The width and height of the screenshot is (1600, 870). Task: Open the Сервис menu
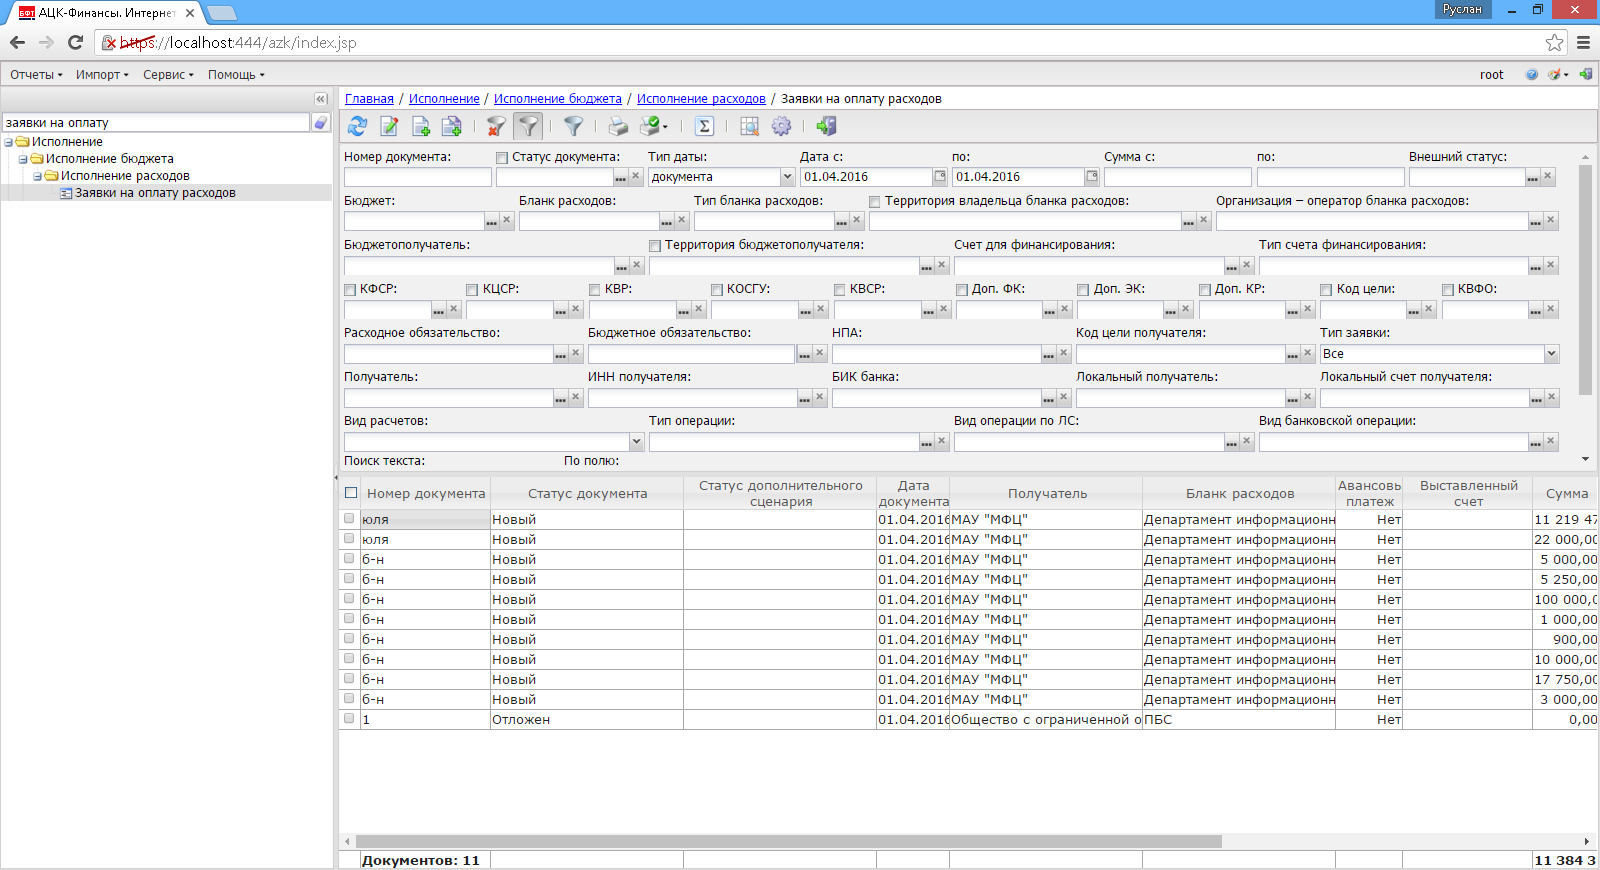(x=168, y=75)
